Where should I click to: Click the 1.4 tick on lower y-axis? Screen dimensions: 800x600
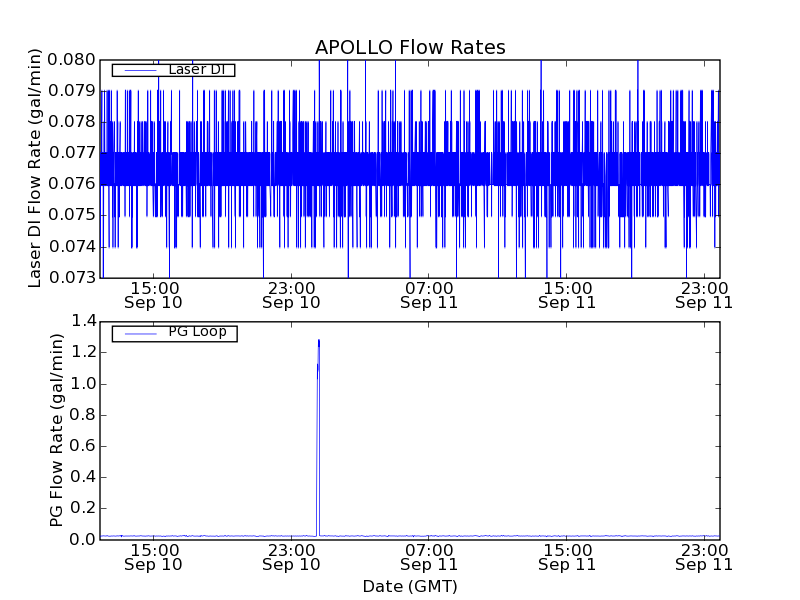[x=84, y=321]
